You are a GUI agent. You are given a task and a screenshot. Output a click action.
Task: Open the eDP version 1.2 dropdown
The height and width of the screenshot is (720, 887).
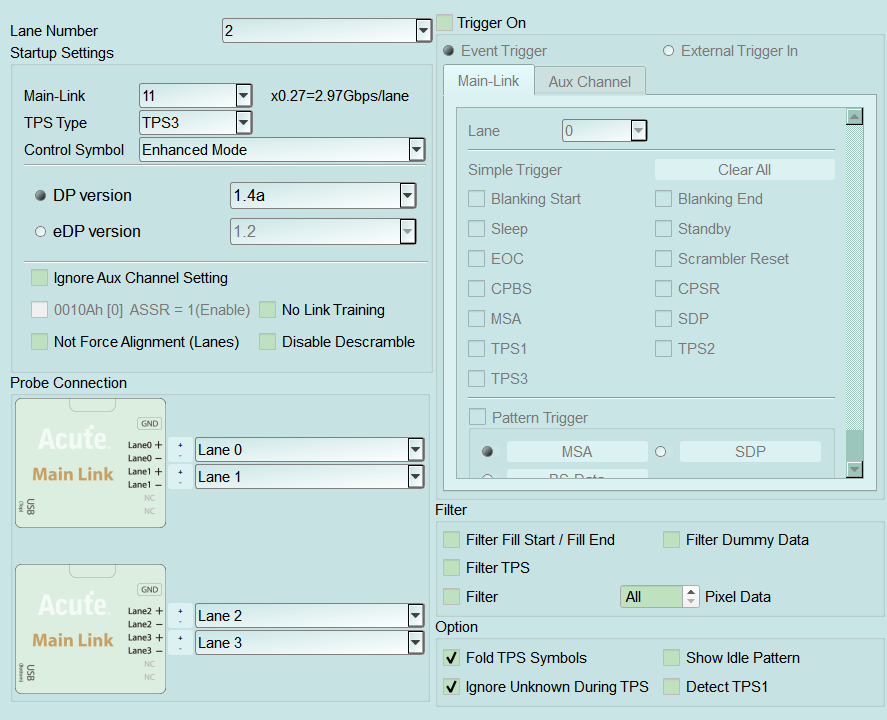408,232
